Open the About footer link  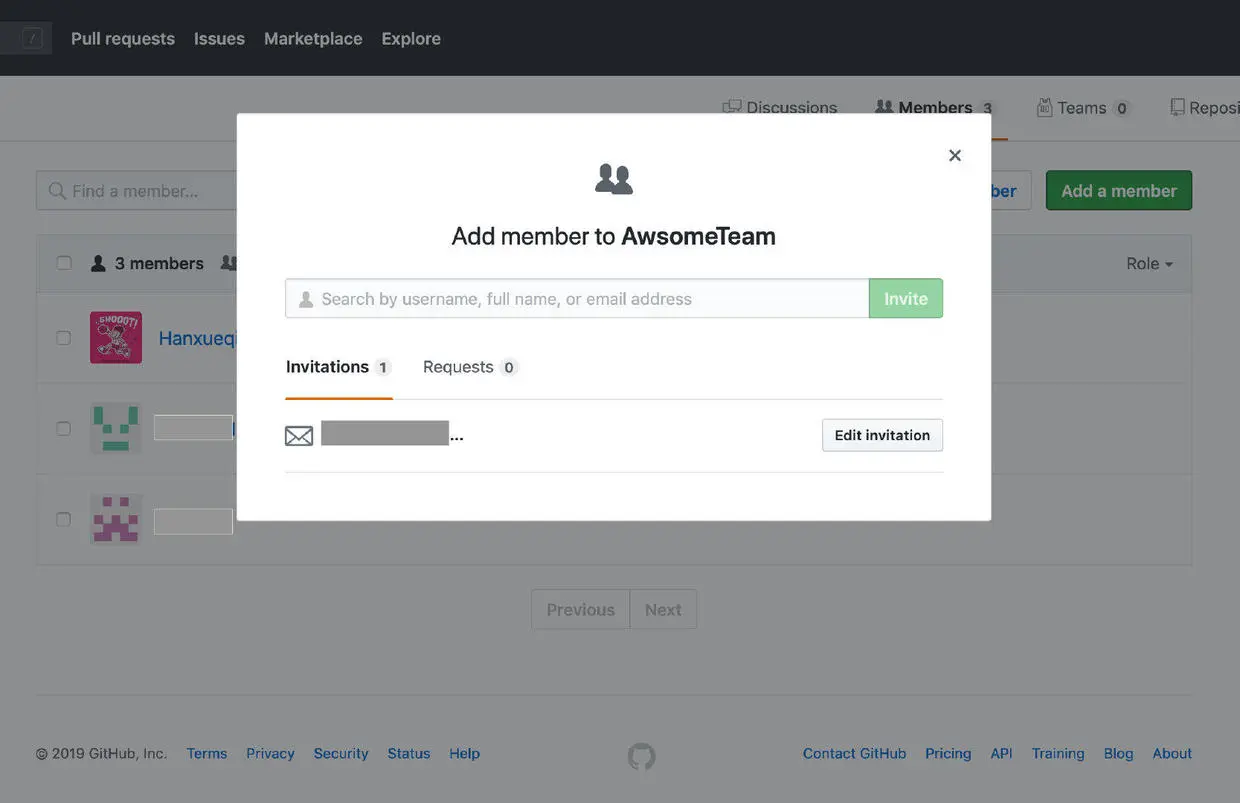point(1172,753)
